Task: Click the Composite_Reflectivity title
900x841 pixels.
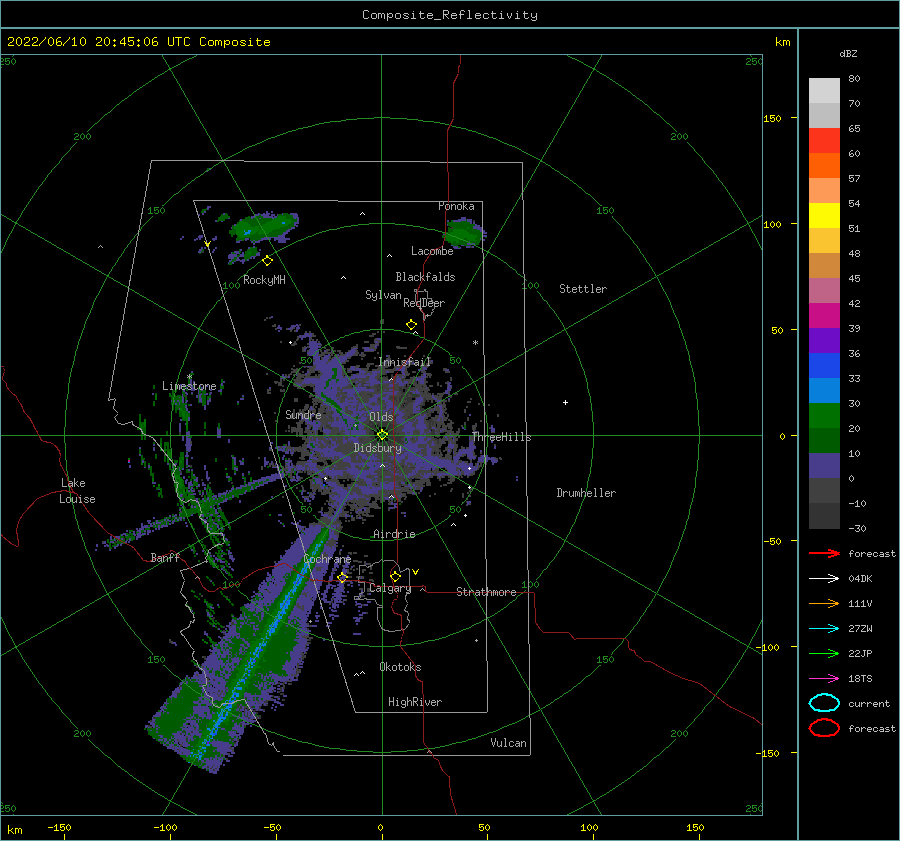Action: point(449,15)
